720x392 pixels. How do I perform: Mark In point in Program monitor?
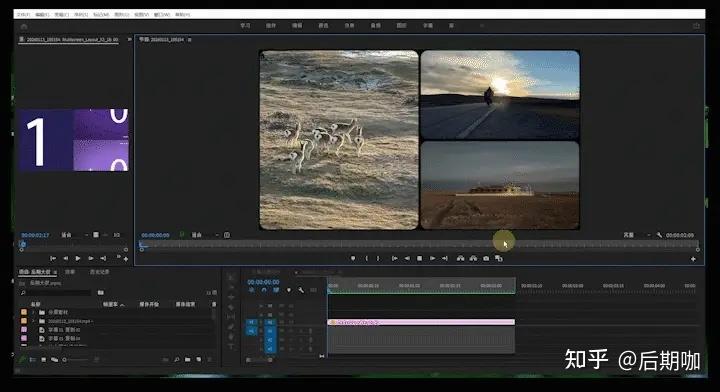coord(366,258)
